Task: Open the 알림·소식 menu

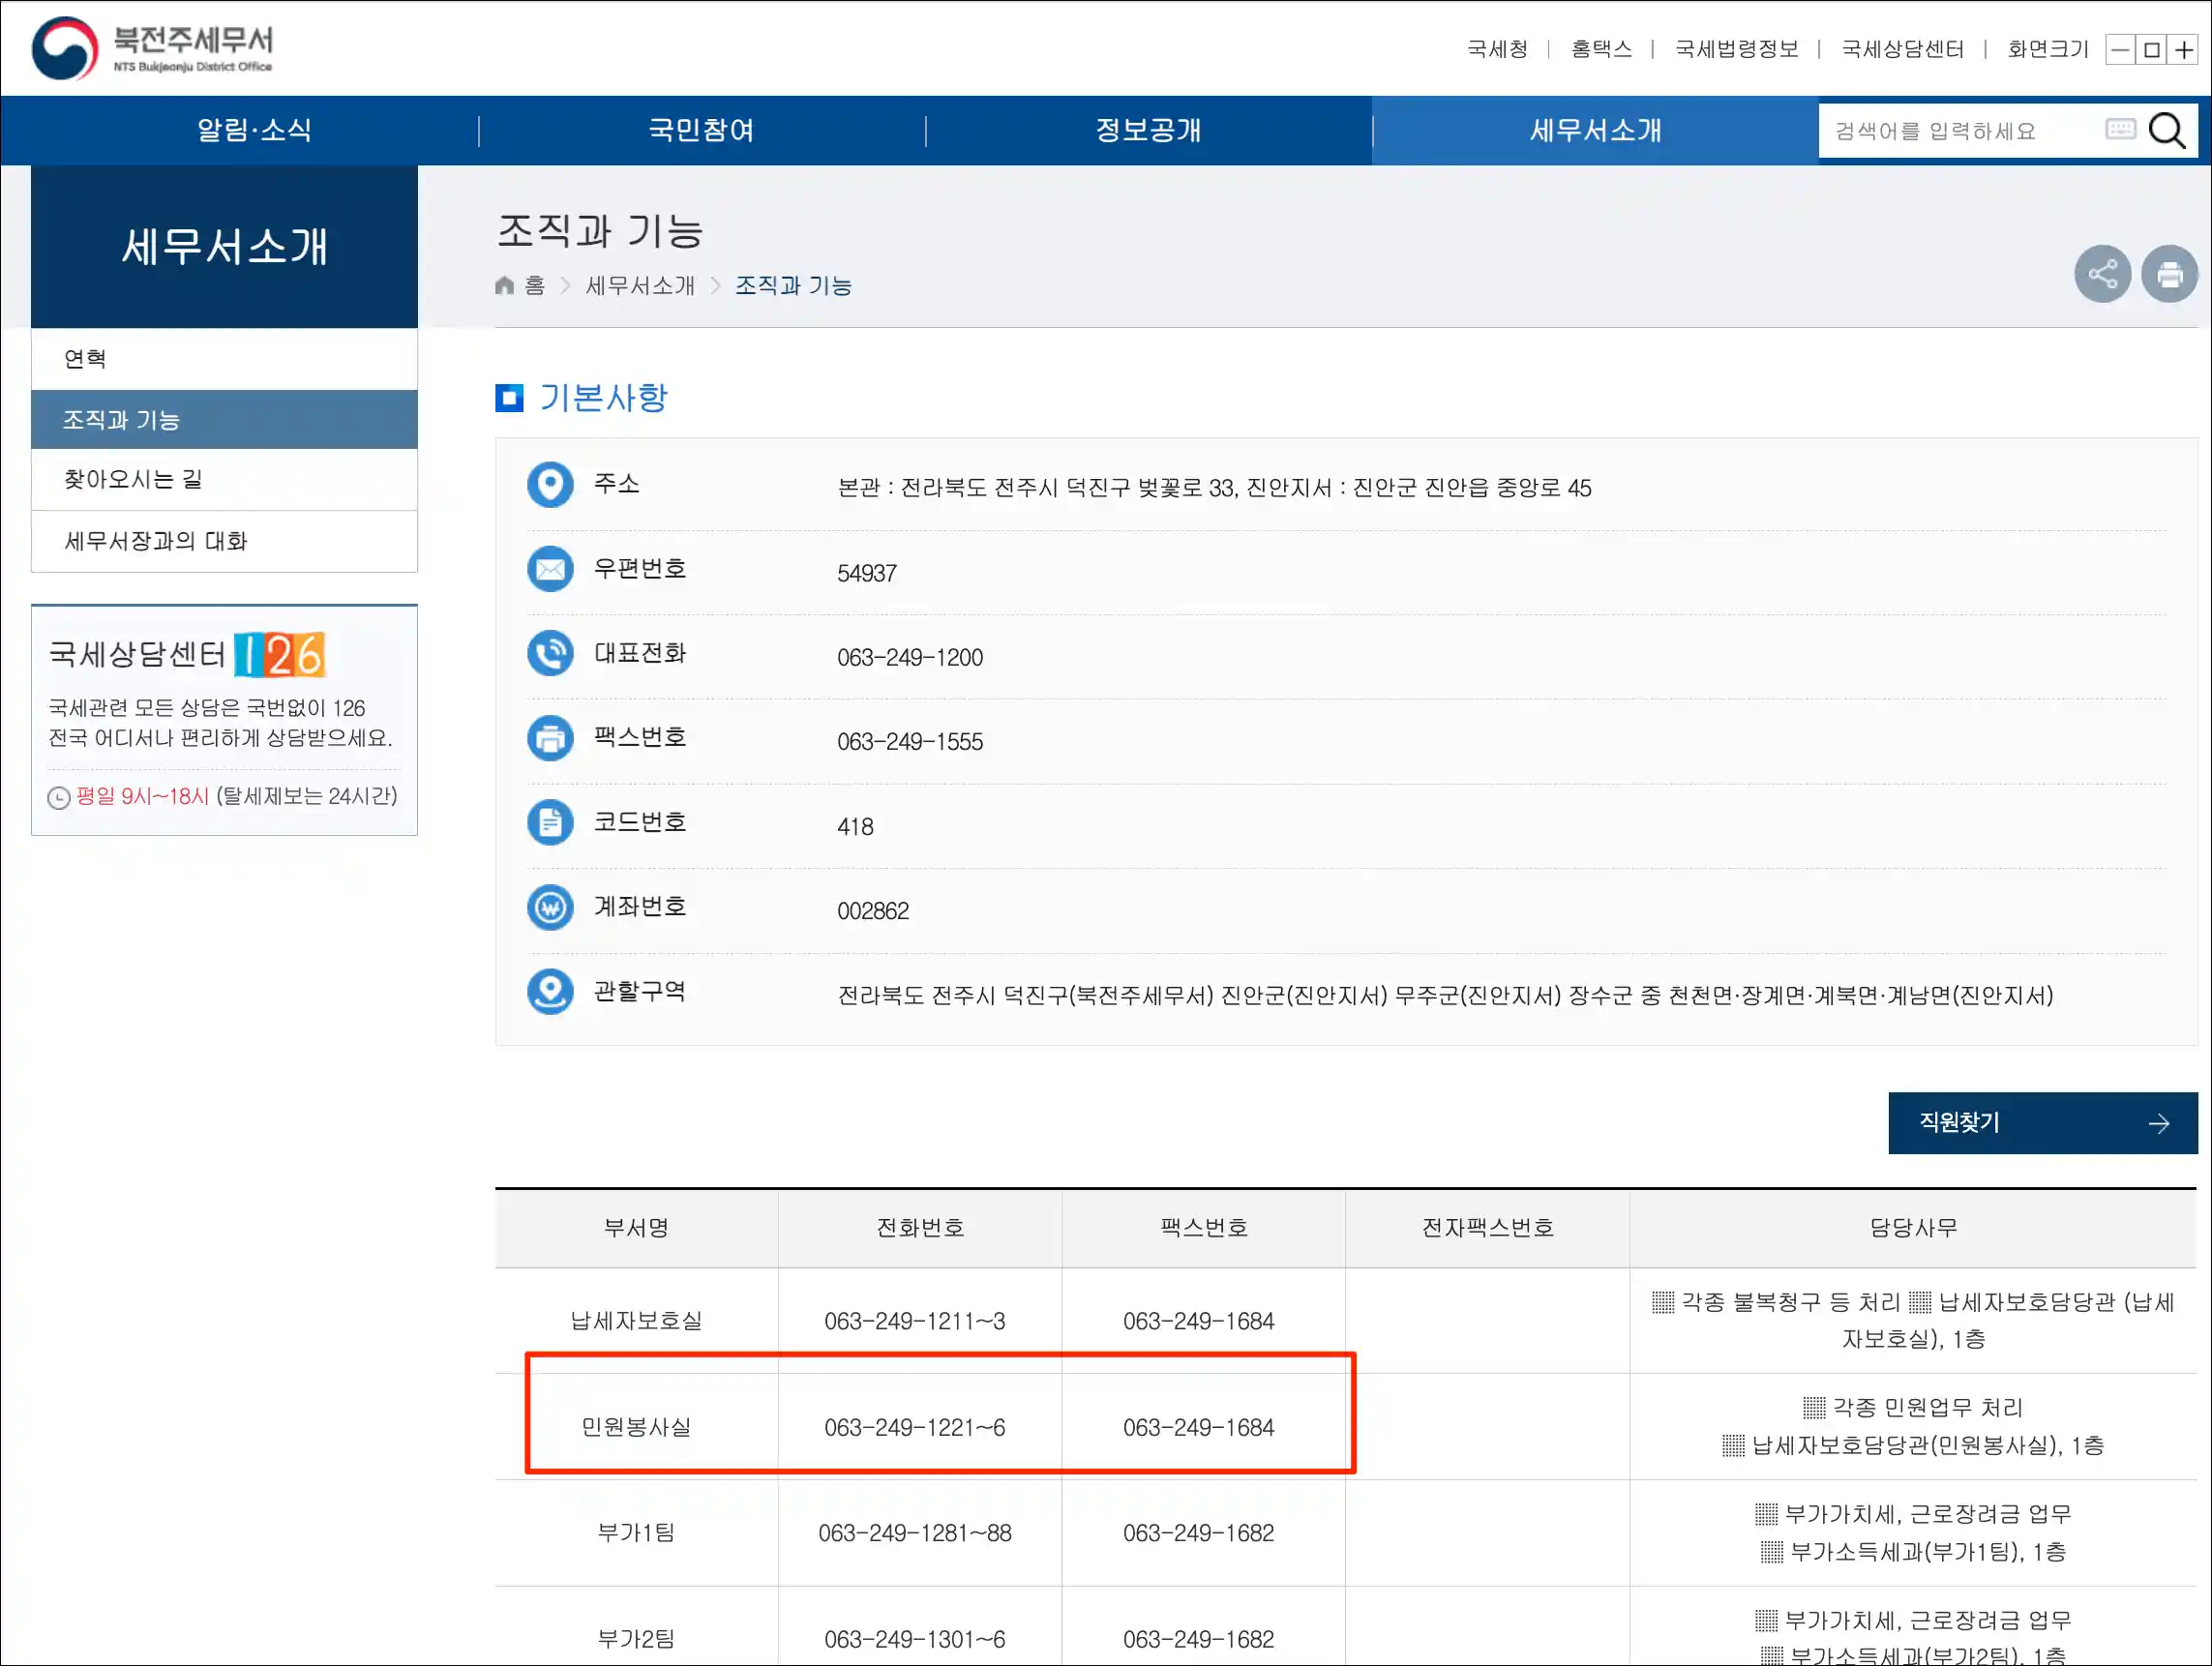Action: click(x=254, y=130)
